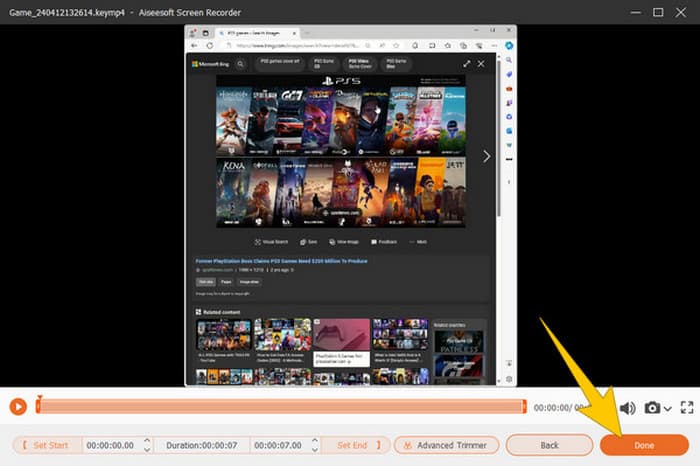Screen dimensions: 700x466
Task: Click the playback time readout 00:00:00
Action: click(551, 408)
